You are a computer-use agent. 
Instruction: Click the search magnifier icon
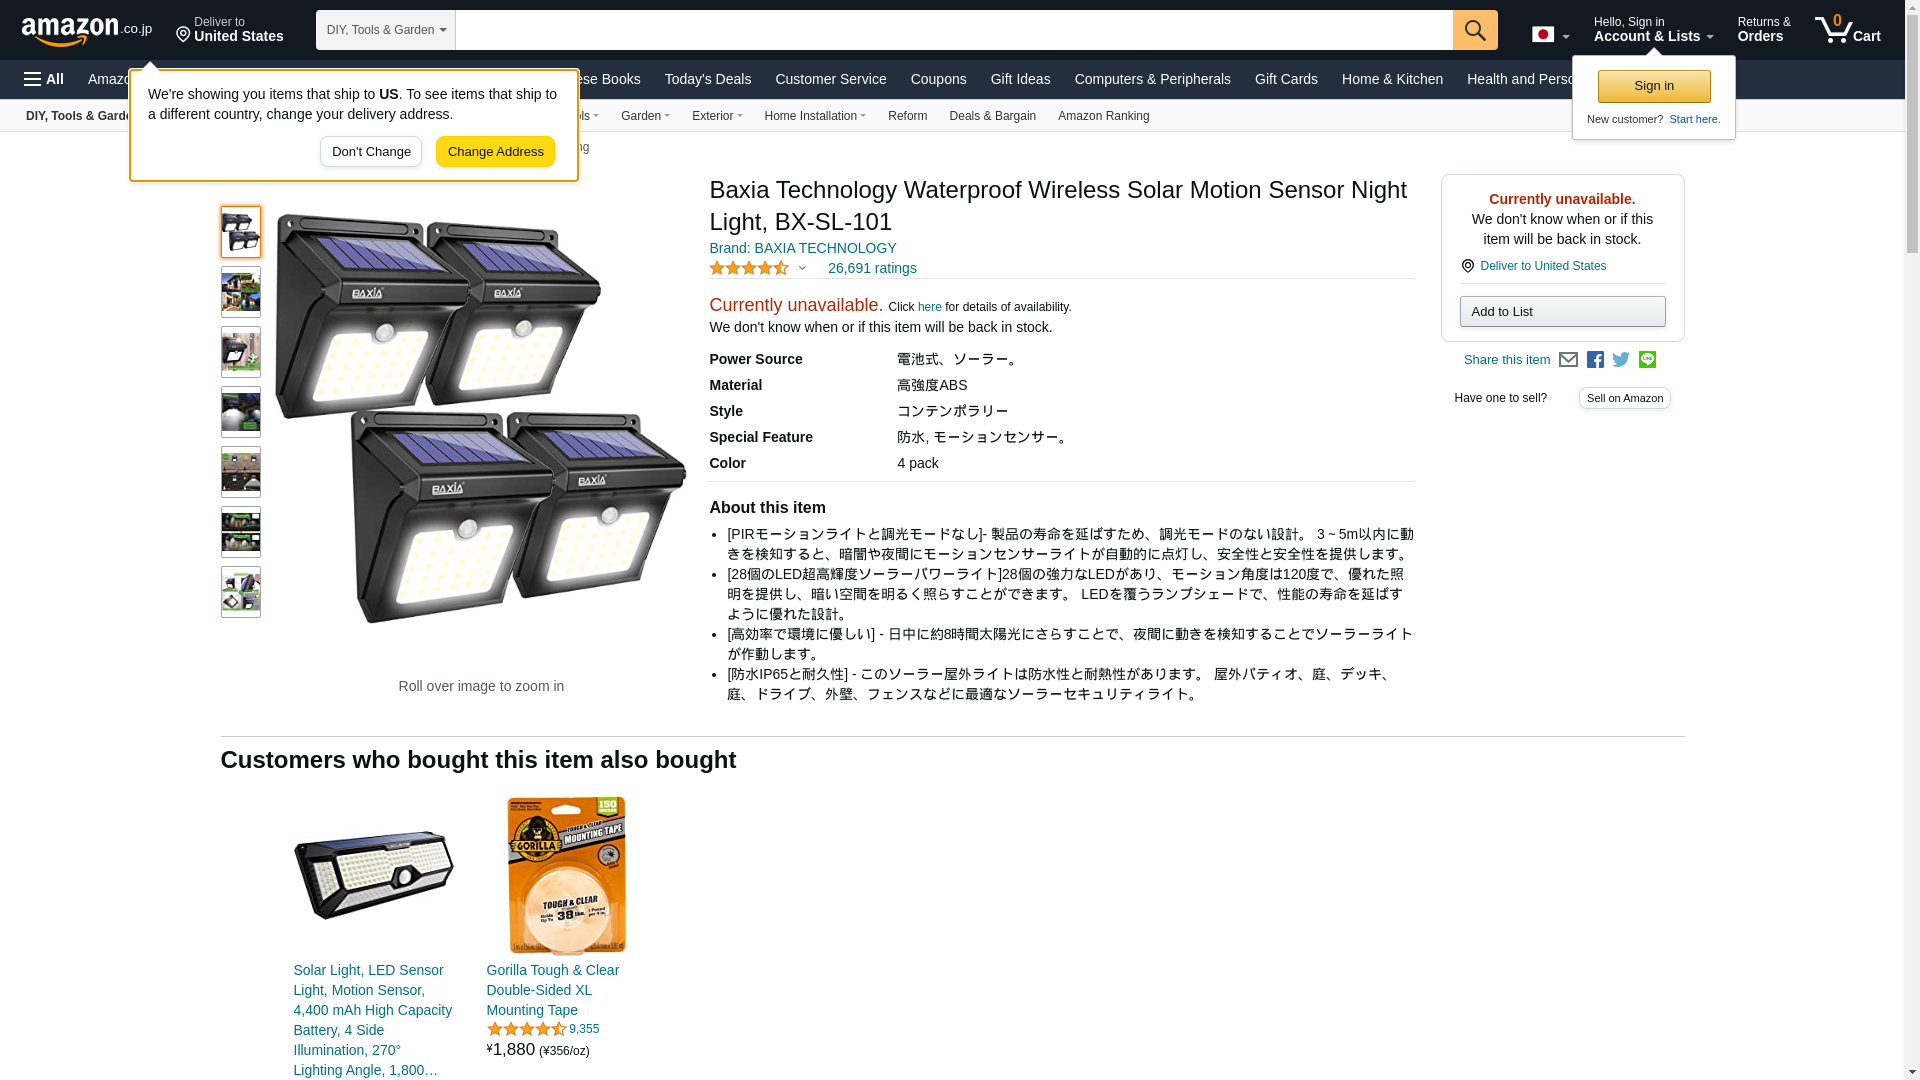pyautogui.click(x=1475, y=30)
